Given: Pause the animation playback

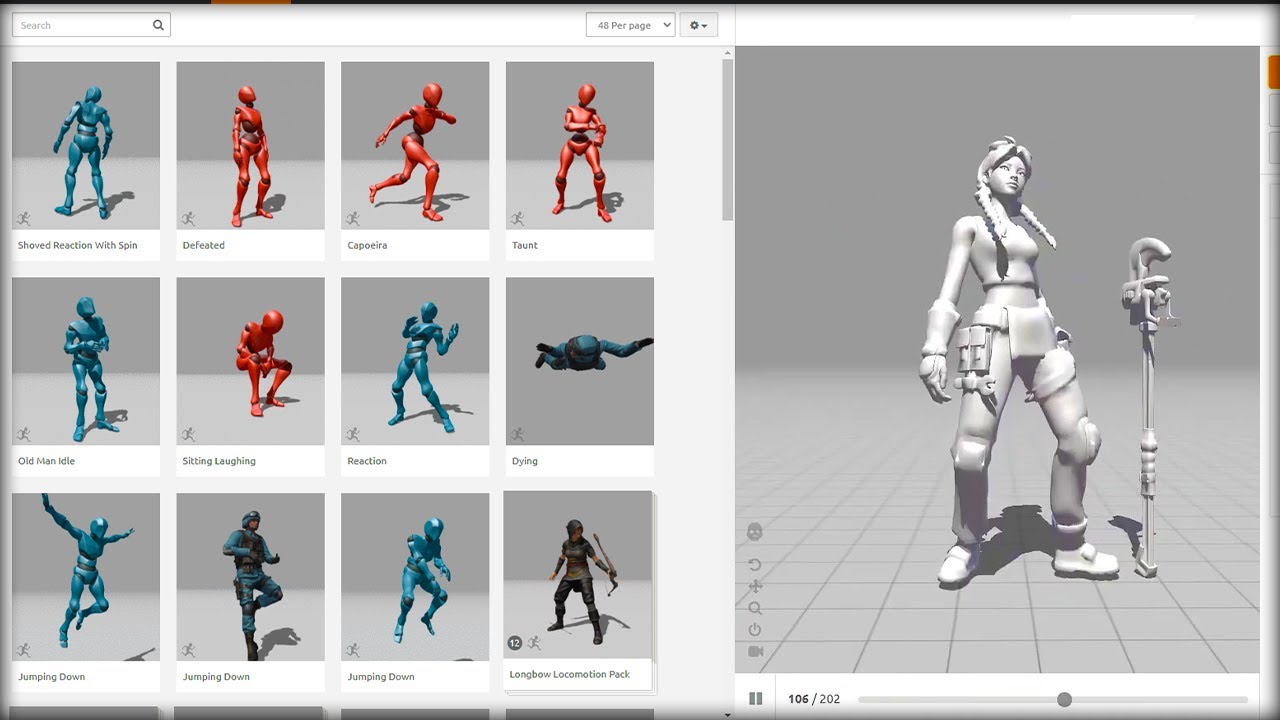Looking at the screenshot, I should (x=756, y=699).
